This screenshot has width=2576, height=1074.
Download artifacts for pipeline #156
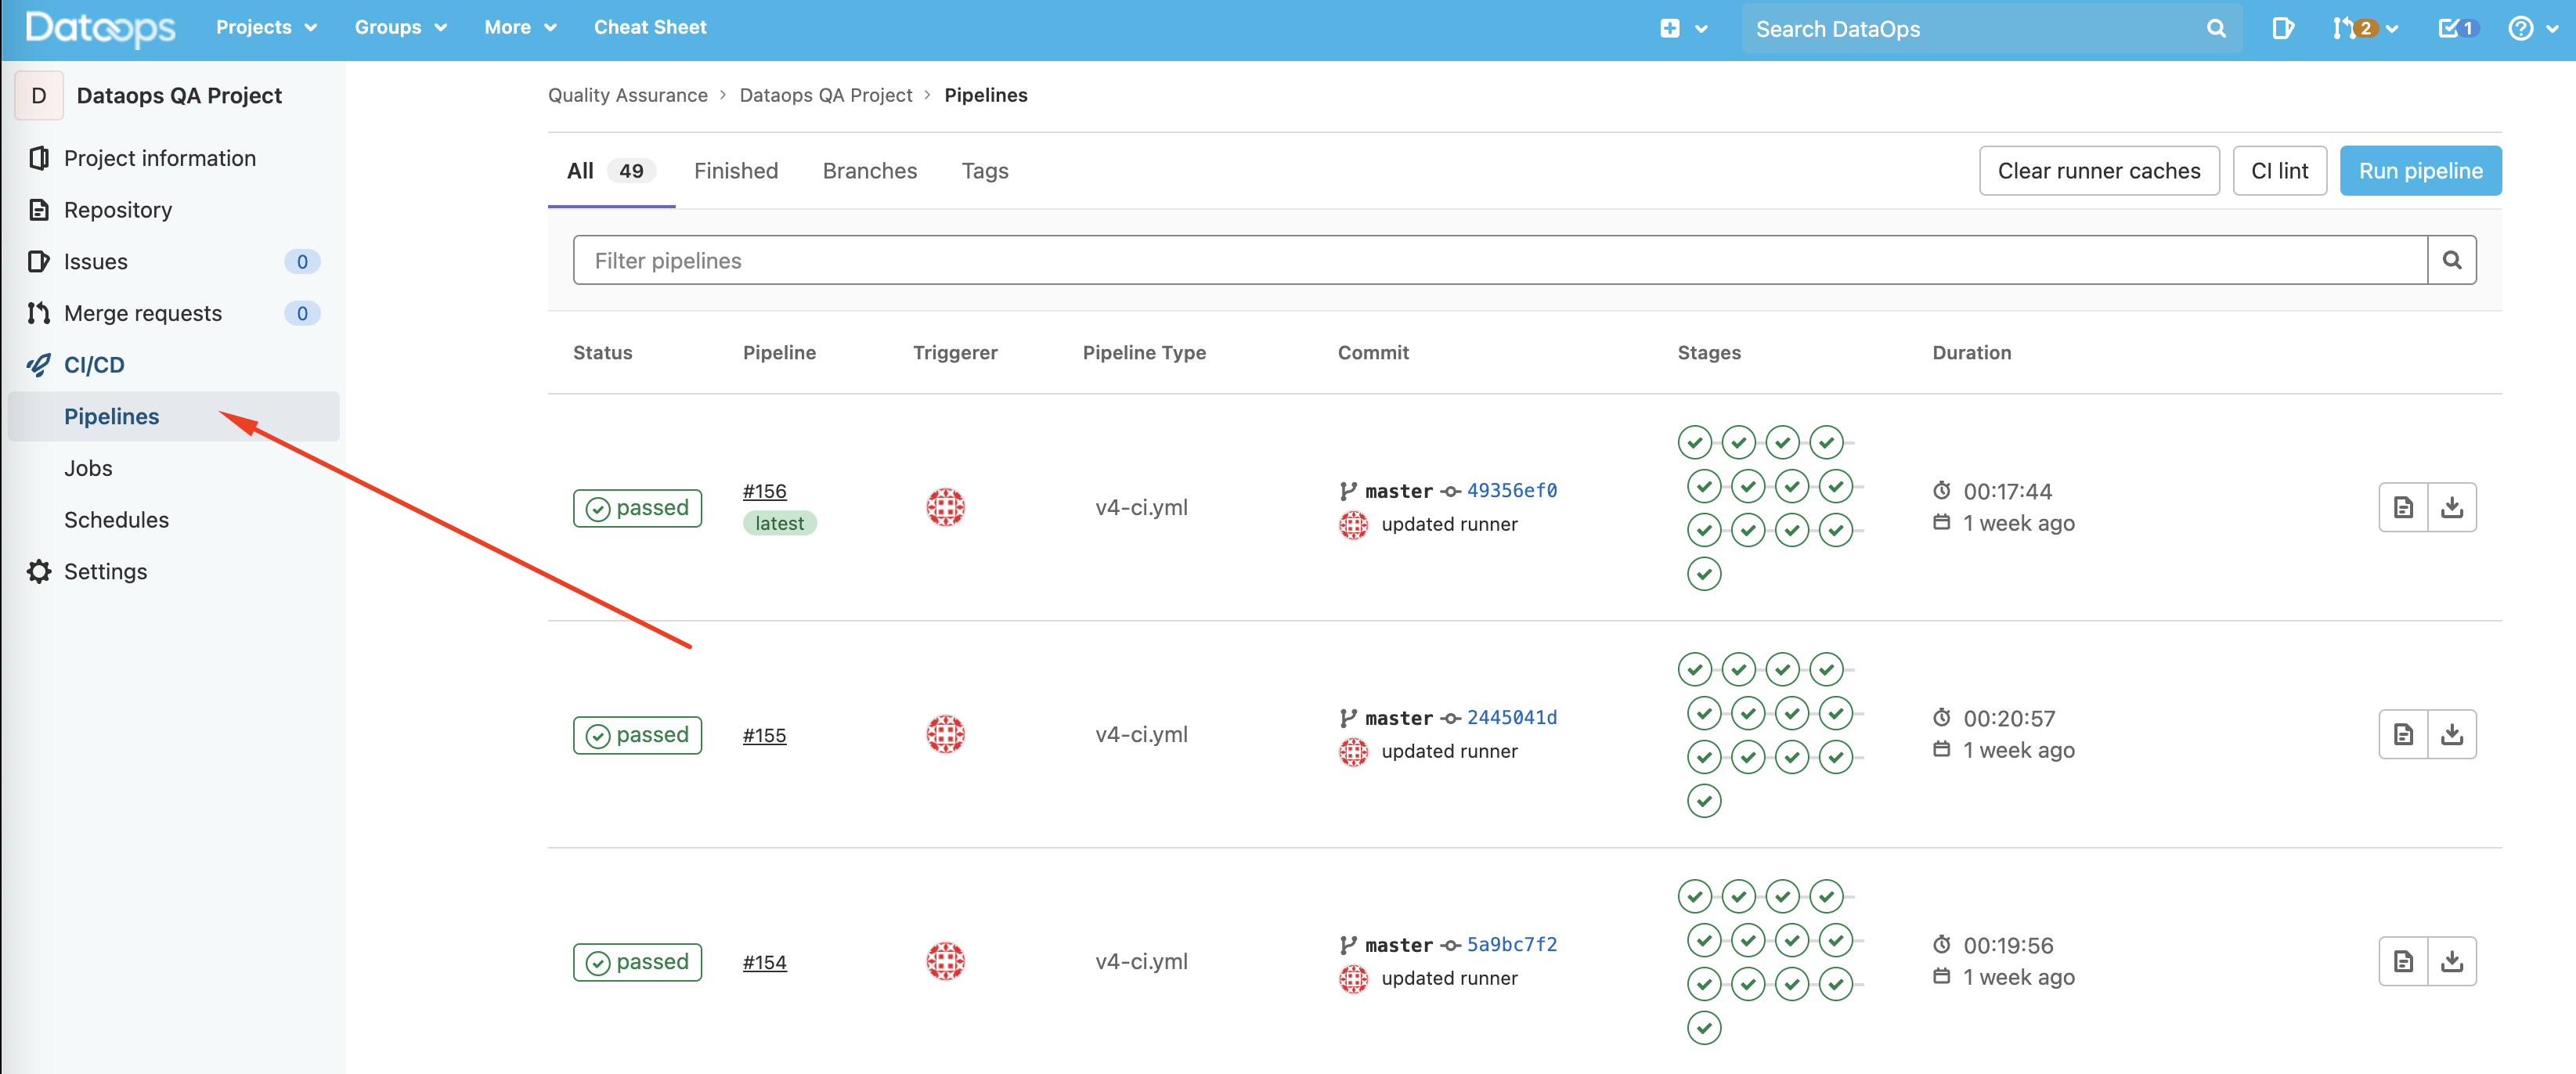point(2452,507)
